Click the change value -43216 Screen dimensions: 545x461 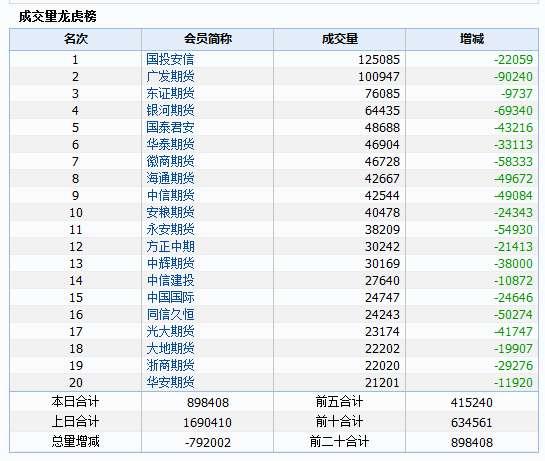(x=513, y=128)
